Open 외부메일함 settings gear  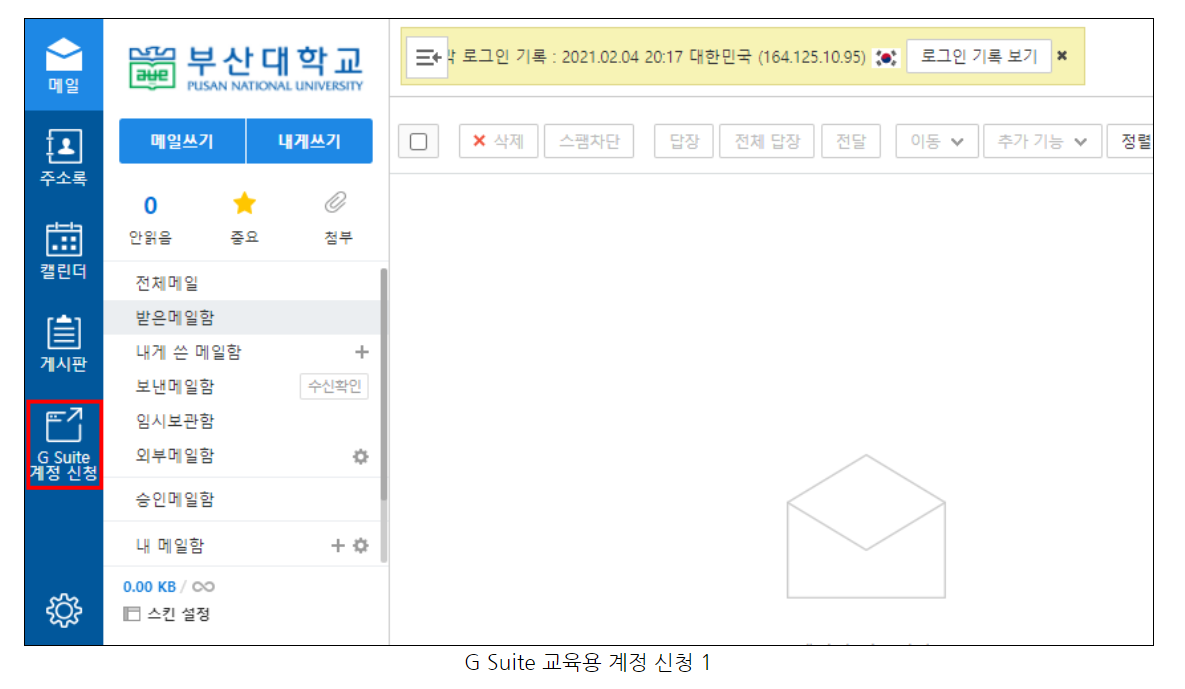360,455
